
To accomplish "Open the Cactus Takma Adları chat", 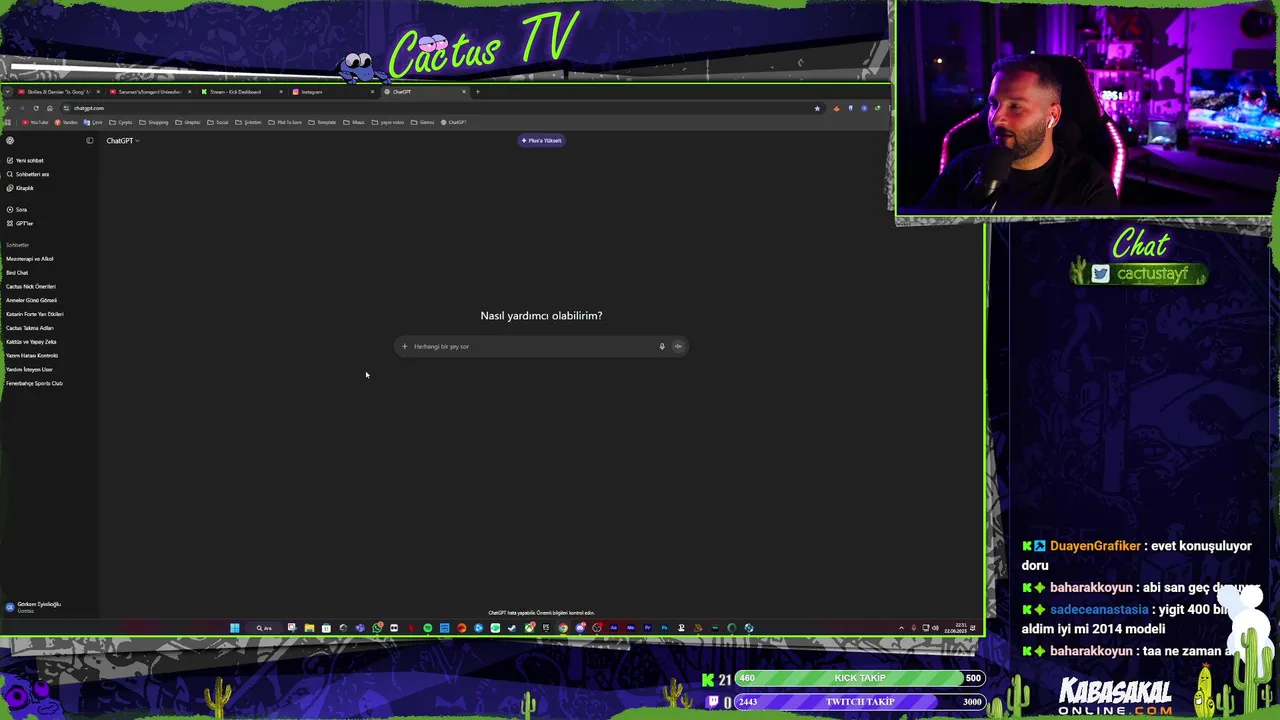I will point(30,328).
